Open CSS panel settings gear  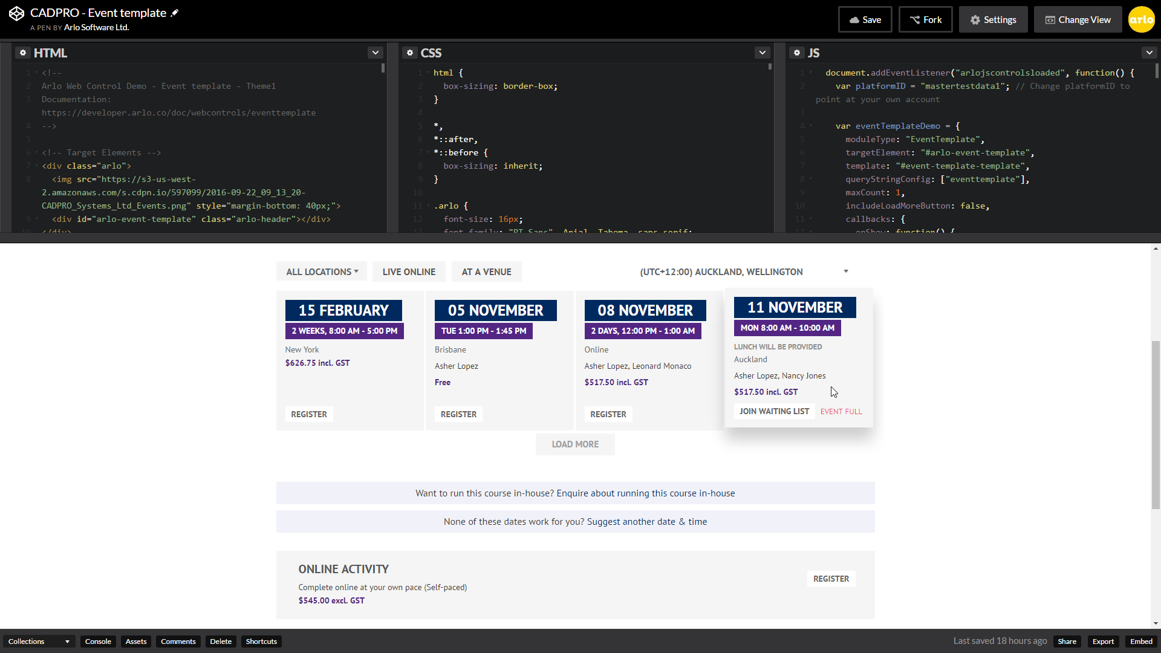[410, 53]
